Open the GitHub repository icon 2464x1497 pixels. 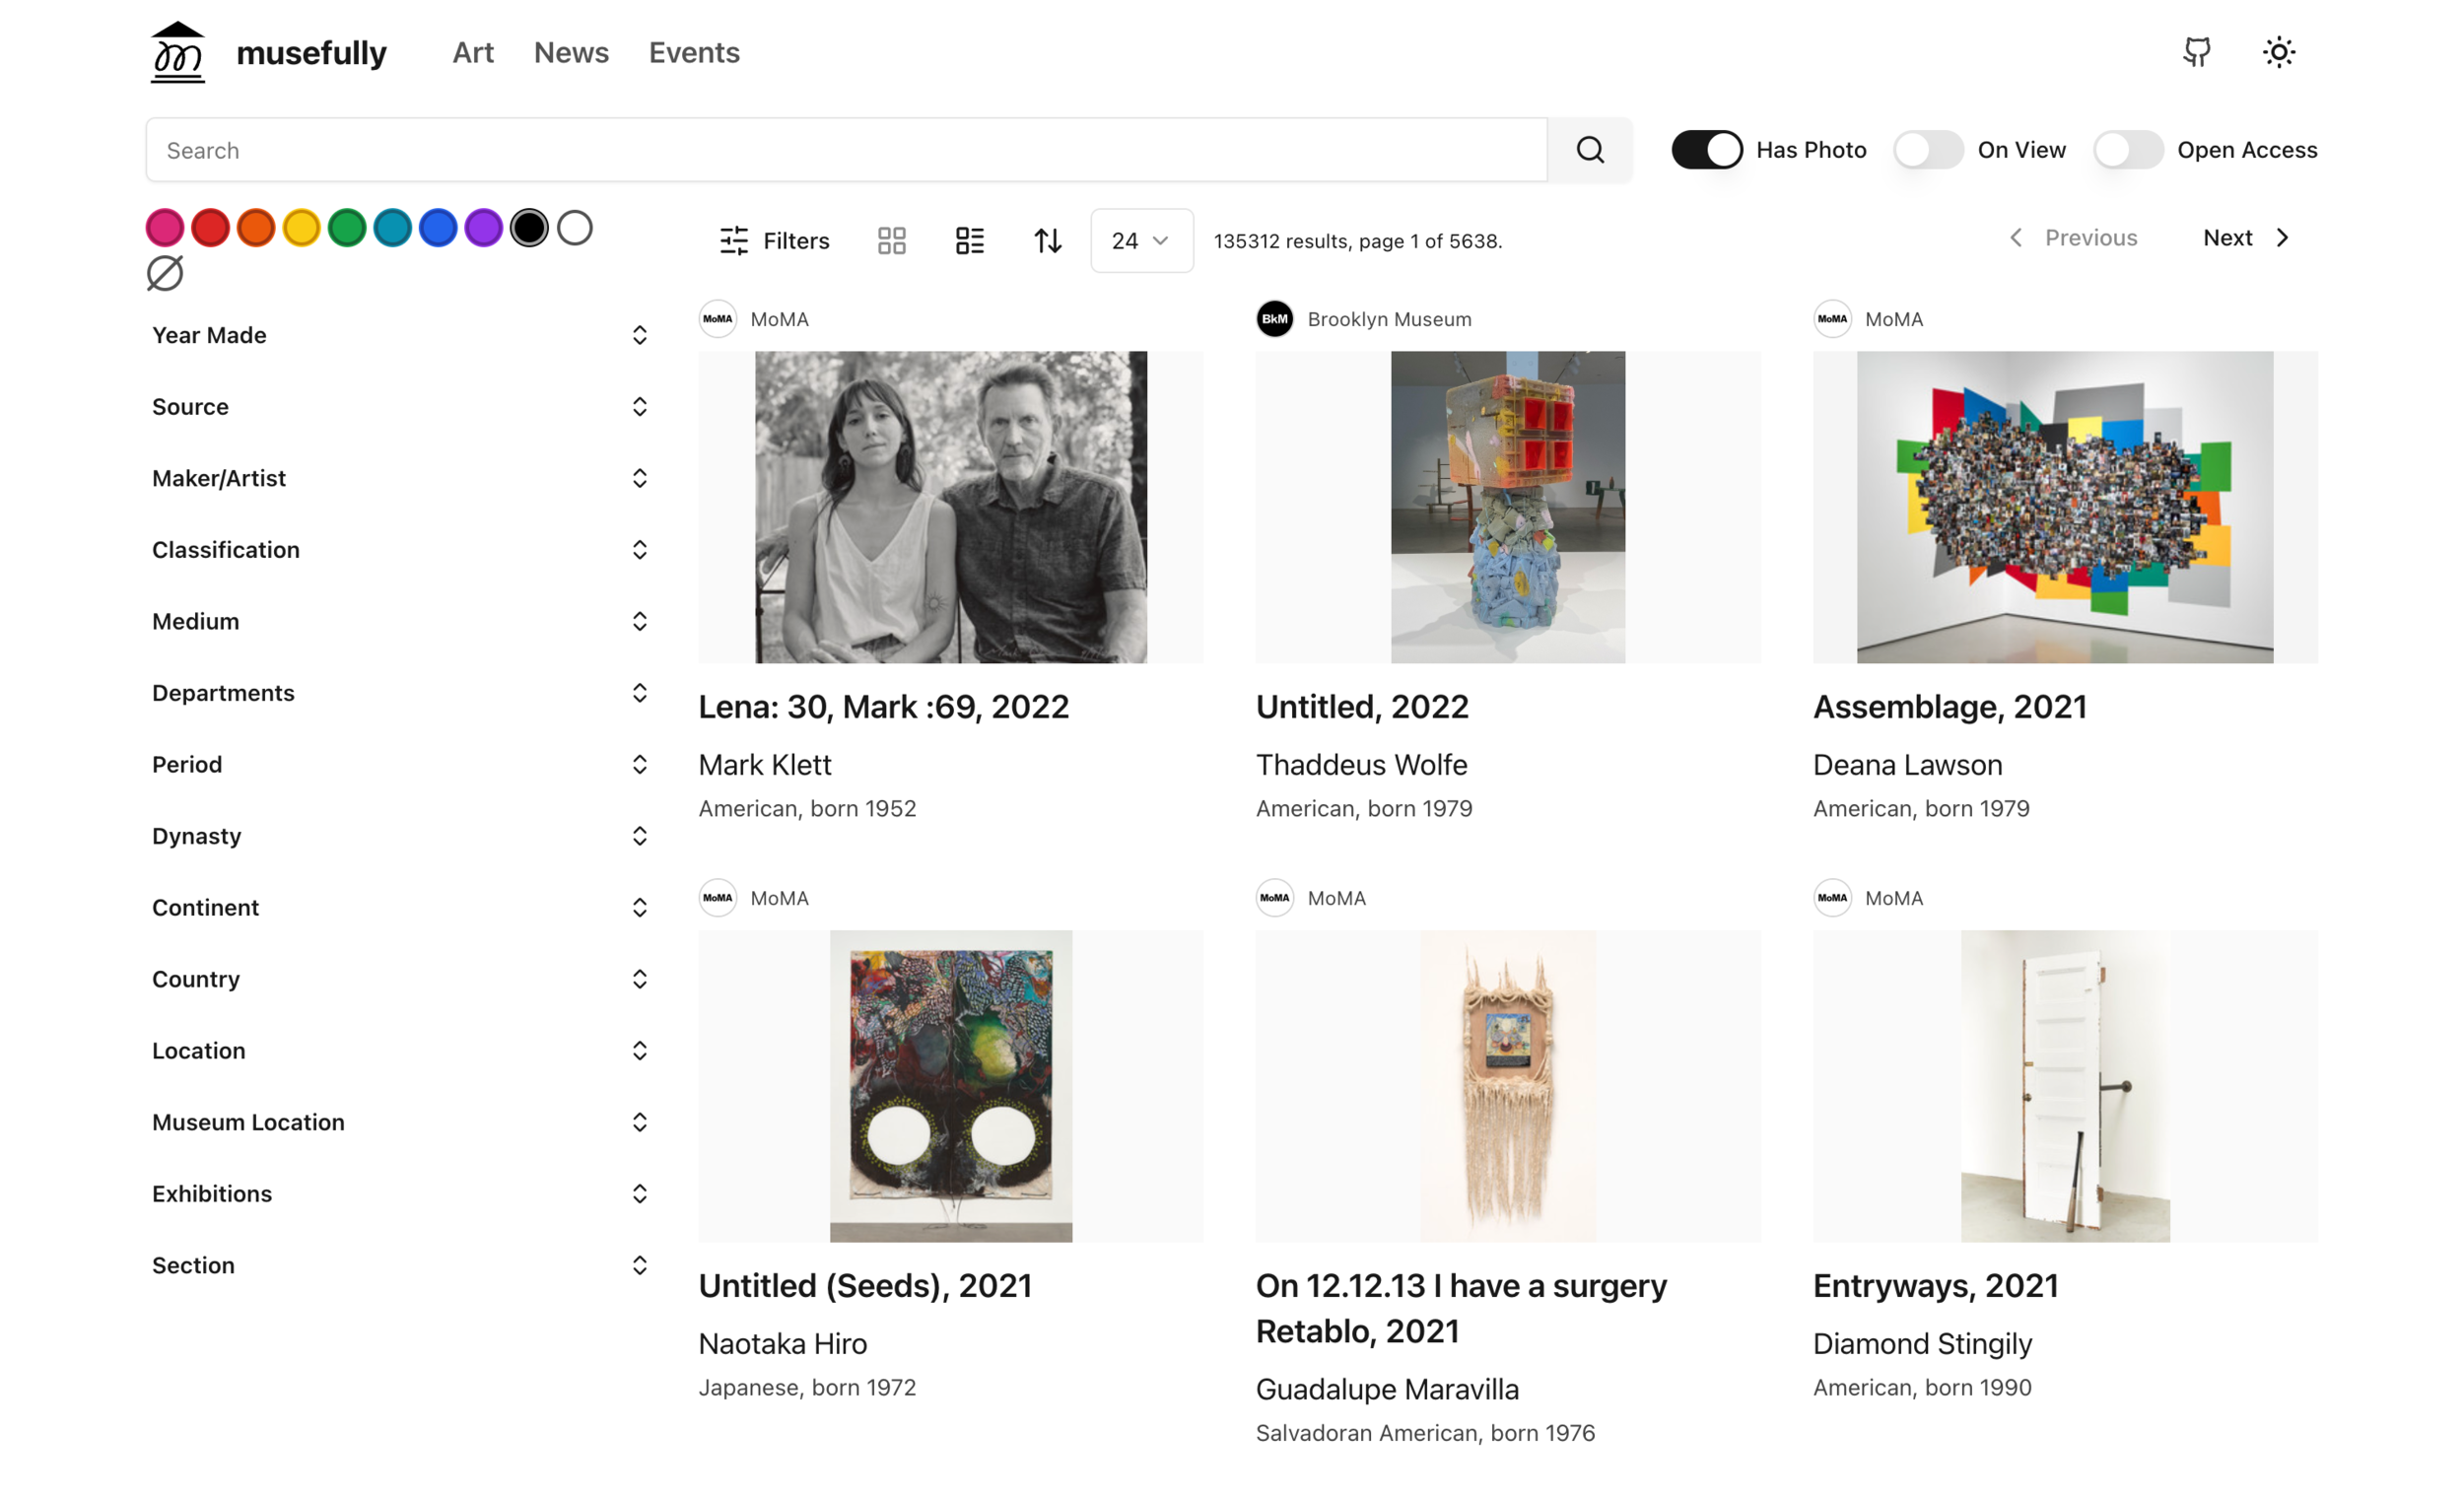pyautogui.click(x=2196, y=52)
